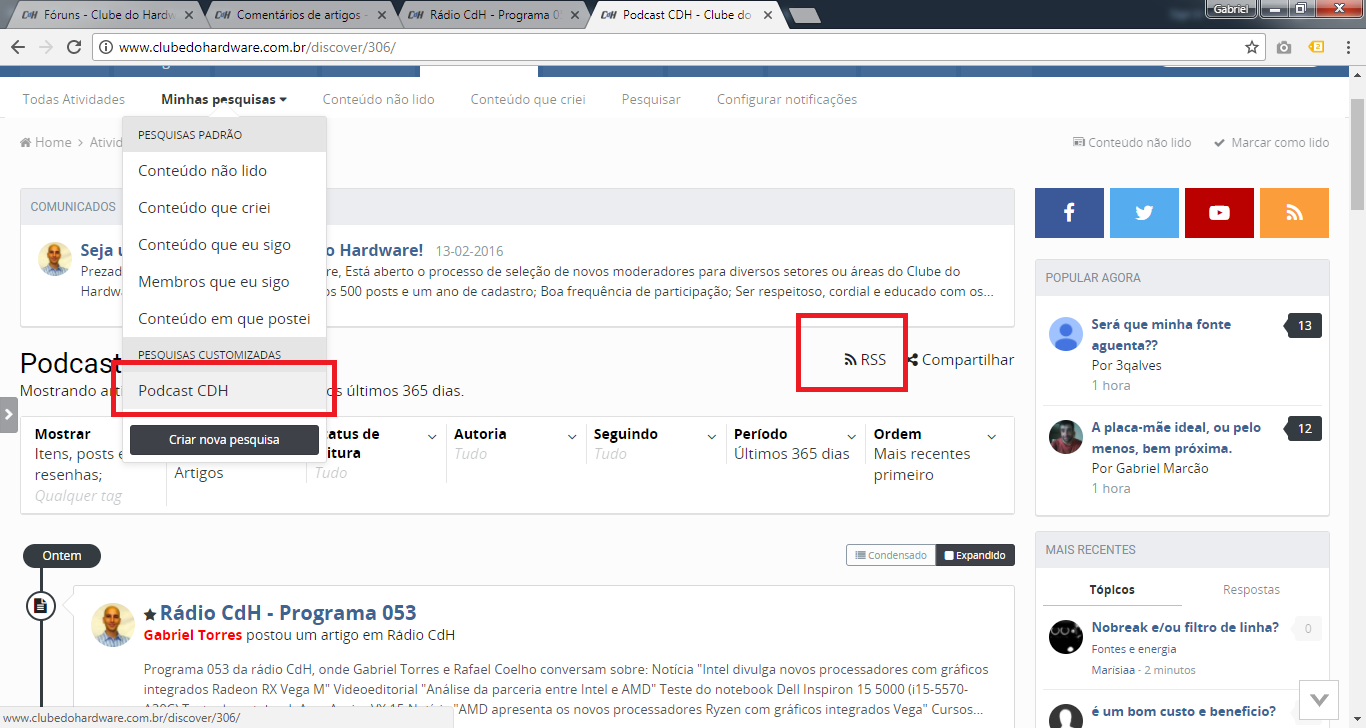Expand the left sidebar arrow handle
1366x728 pixels.
[9, 414]
